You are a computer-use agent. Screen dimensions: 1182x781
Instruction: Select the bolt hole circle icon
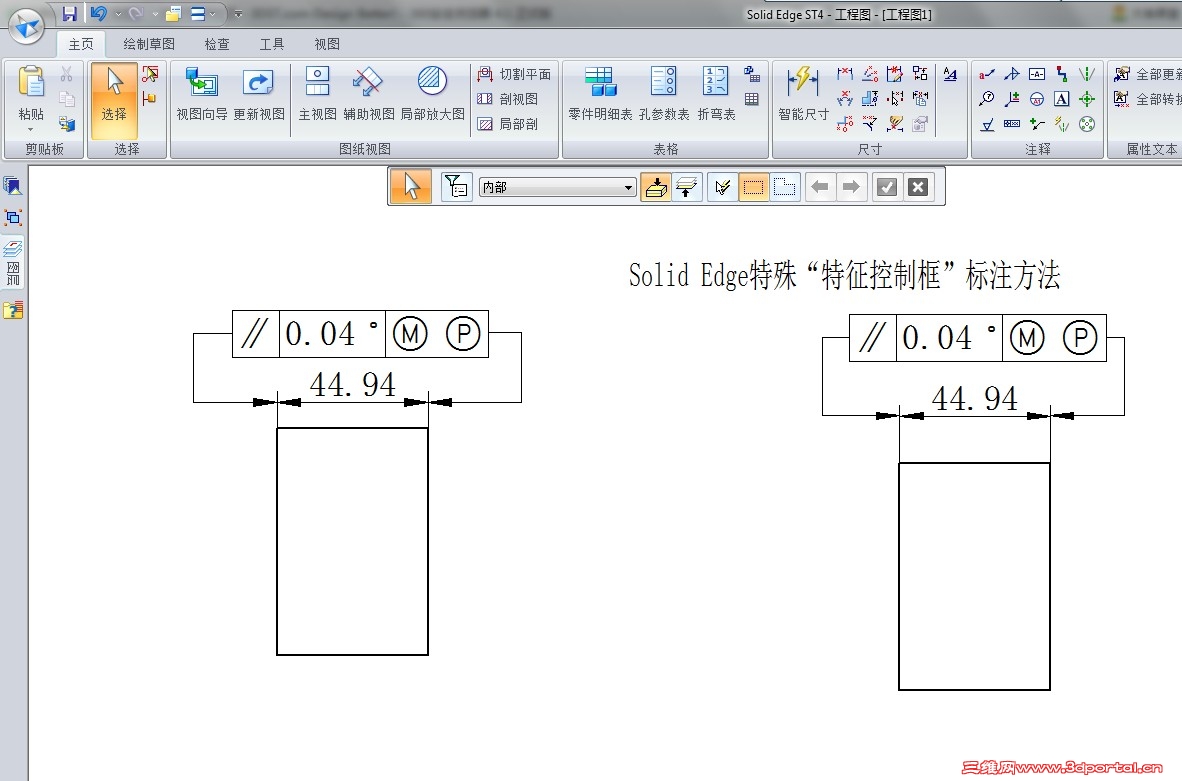tap(1086, 124)
